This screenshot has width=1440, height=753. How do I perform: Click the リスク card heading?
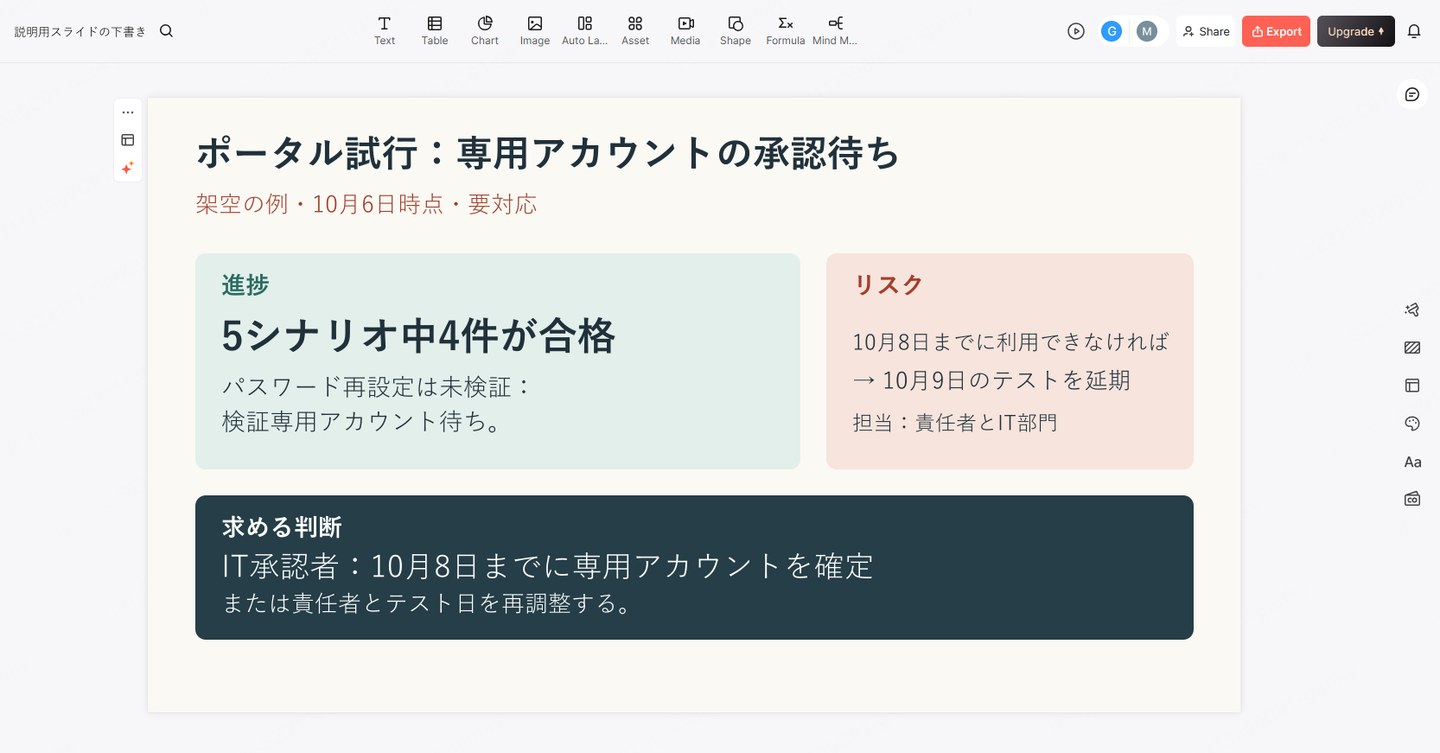click(x=888, y=285)
